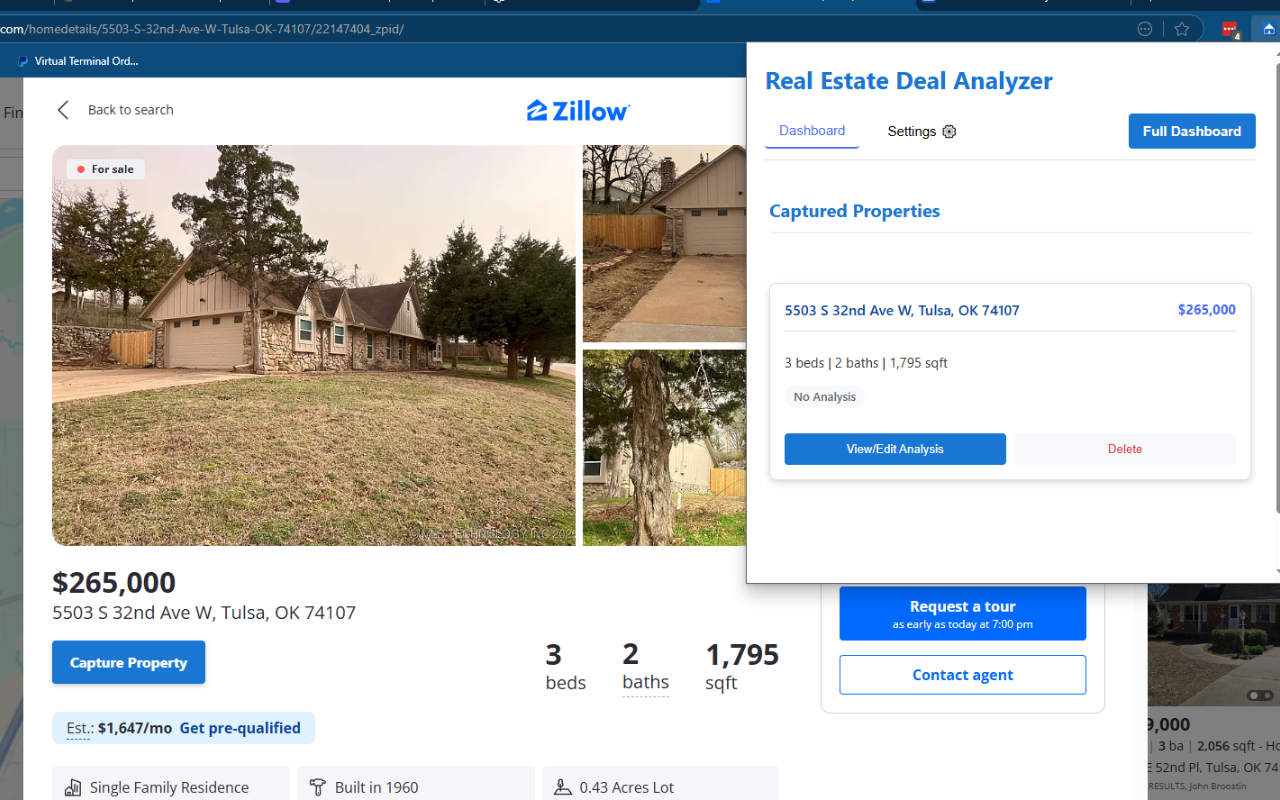Click the Real Estate Deal Analyzer extension icon
1280x800 pixels.
point(1268,29)
